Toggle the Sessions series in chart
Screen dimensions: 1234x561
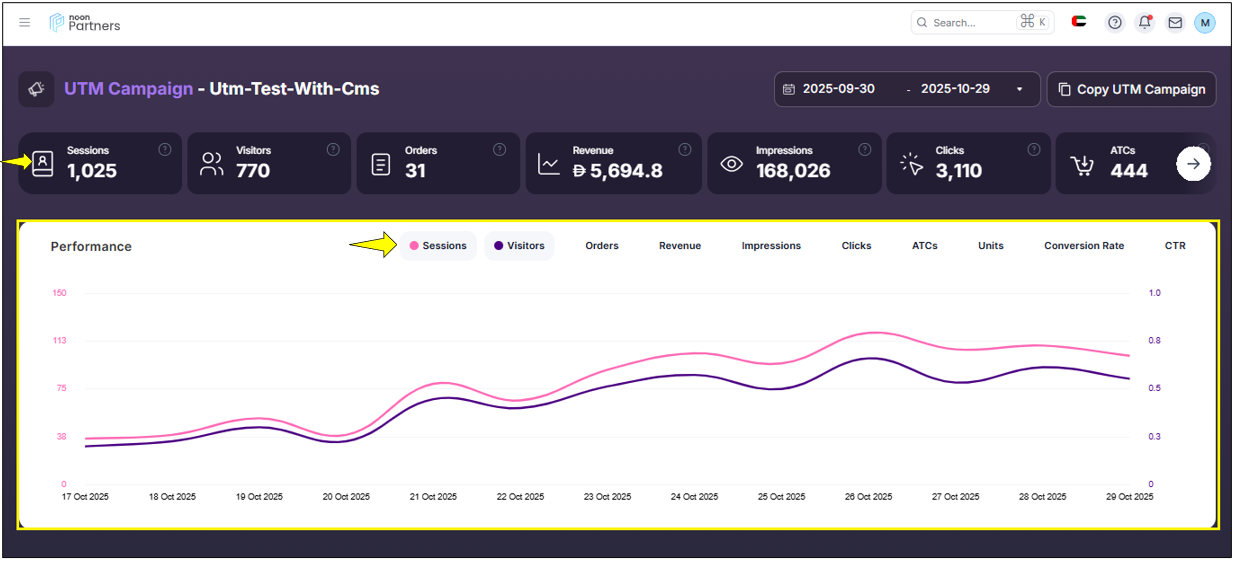[x=438, y=246]
